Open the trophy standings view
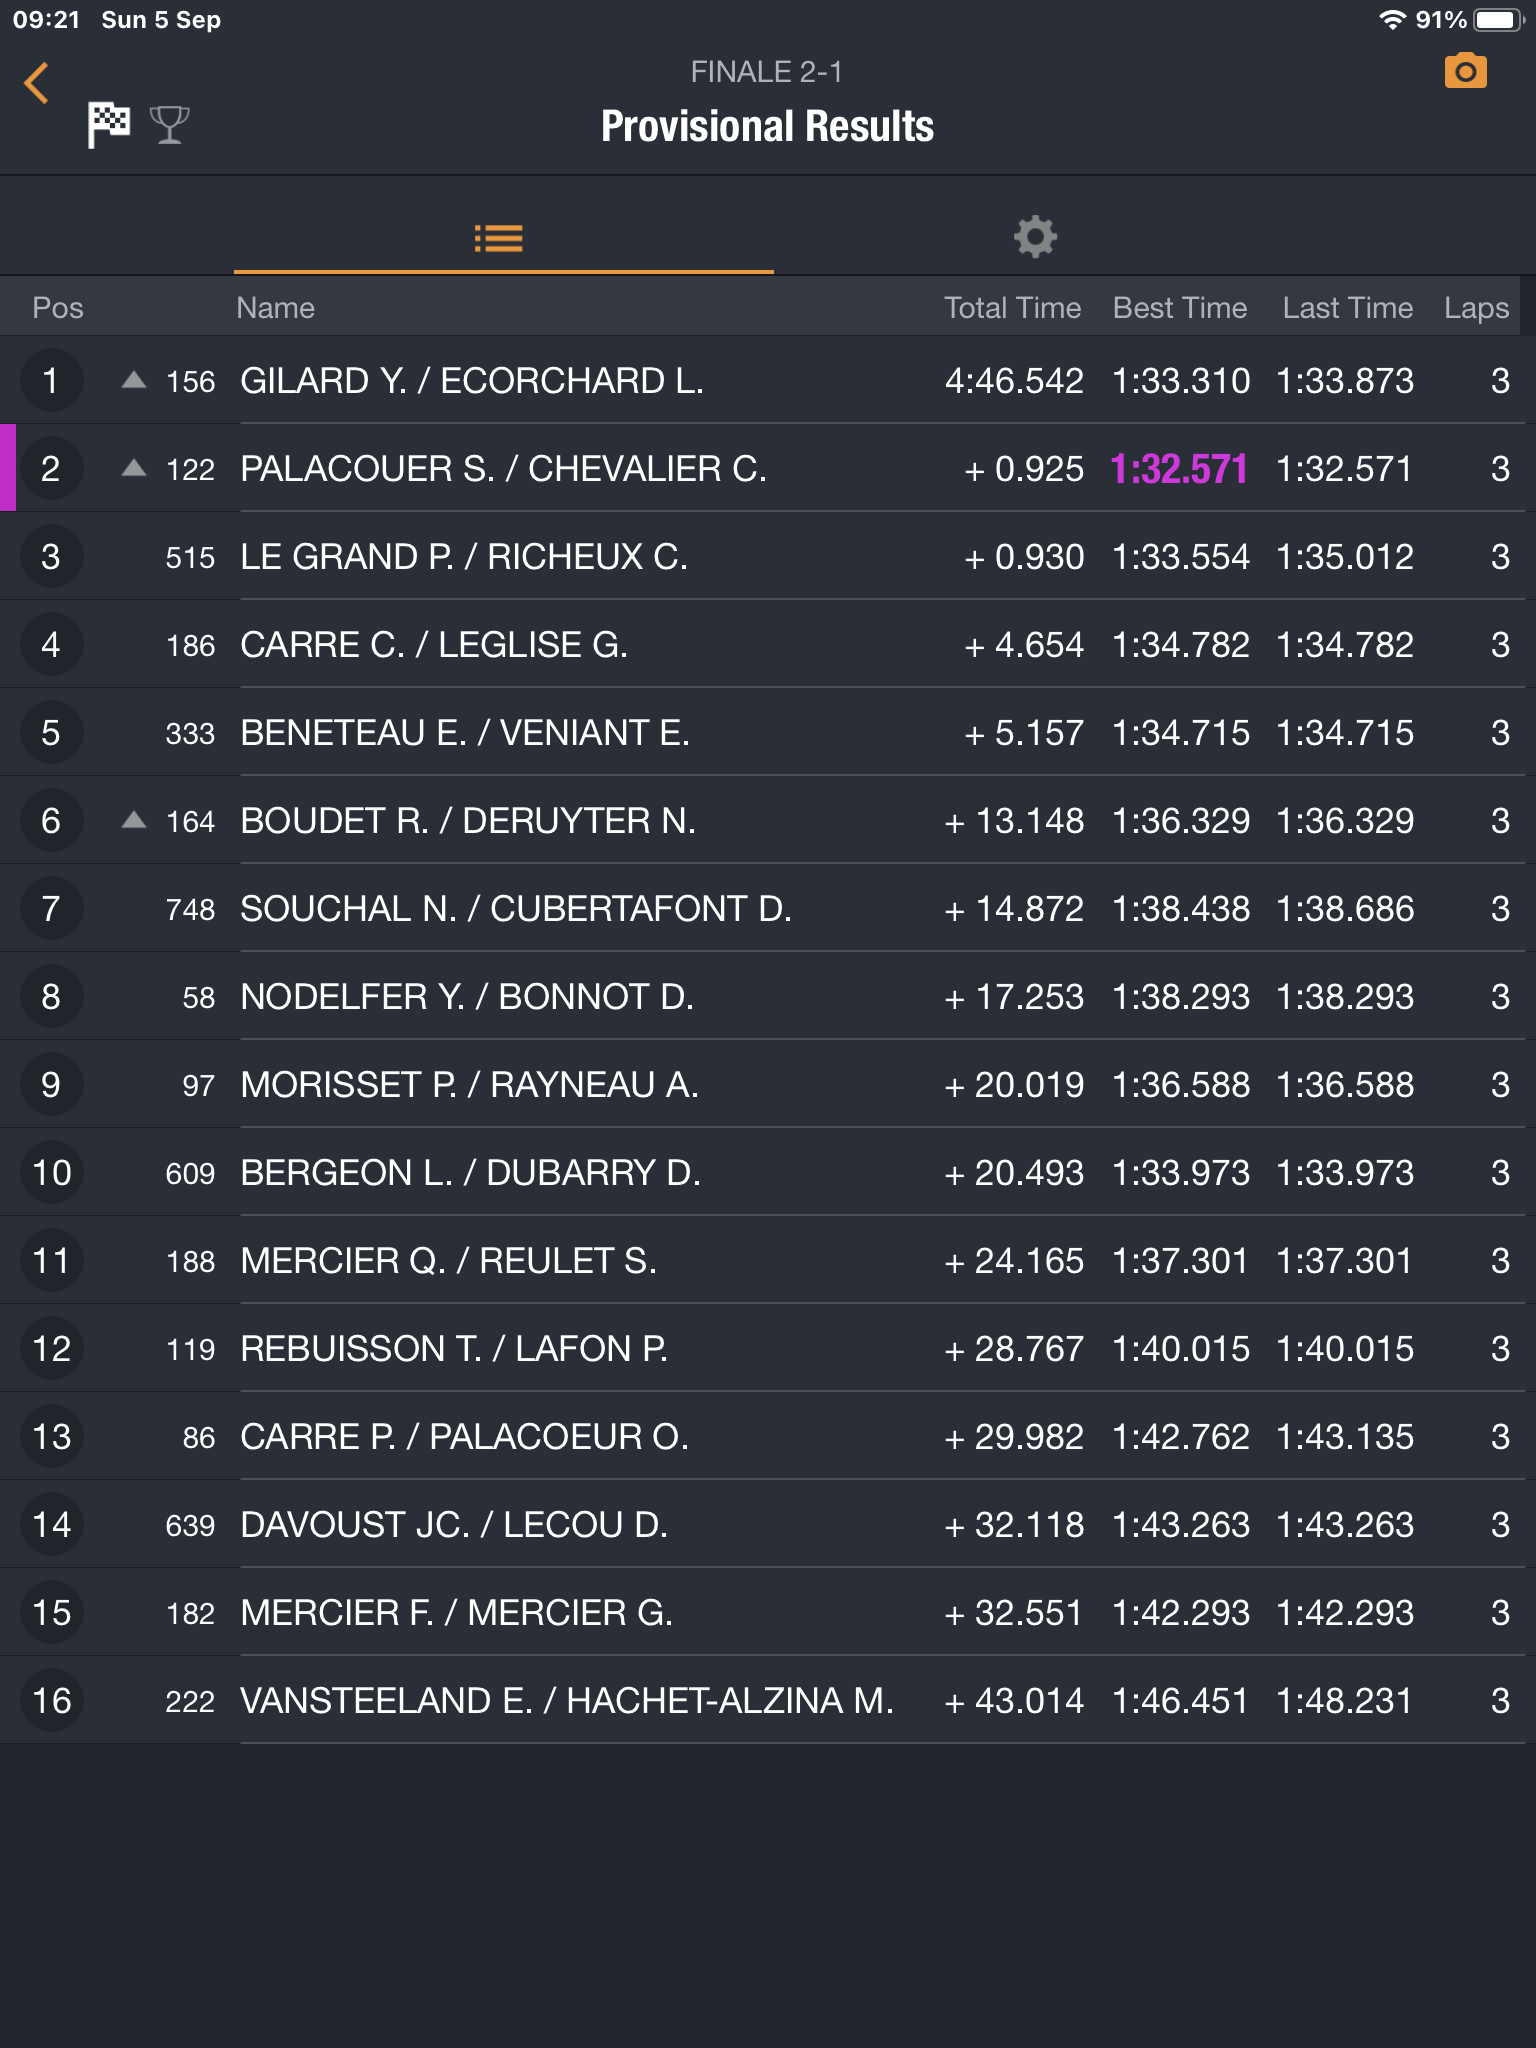 click(170, 125)
